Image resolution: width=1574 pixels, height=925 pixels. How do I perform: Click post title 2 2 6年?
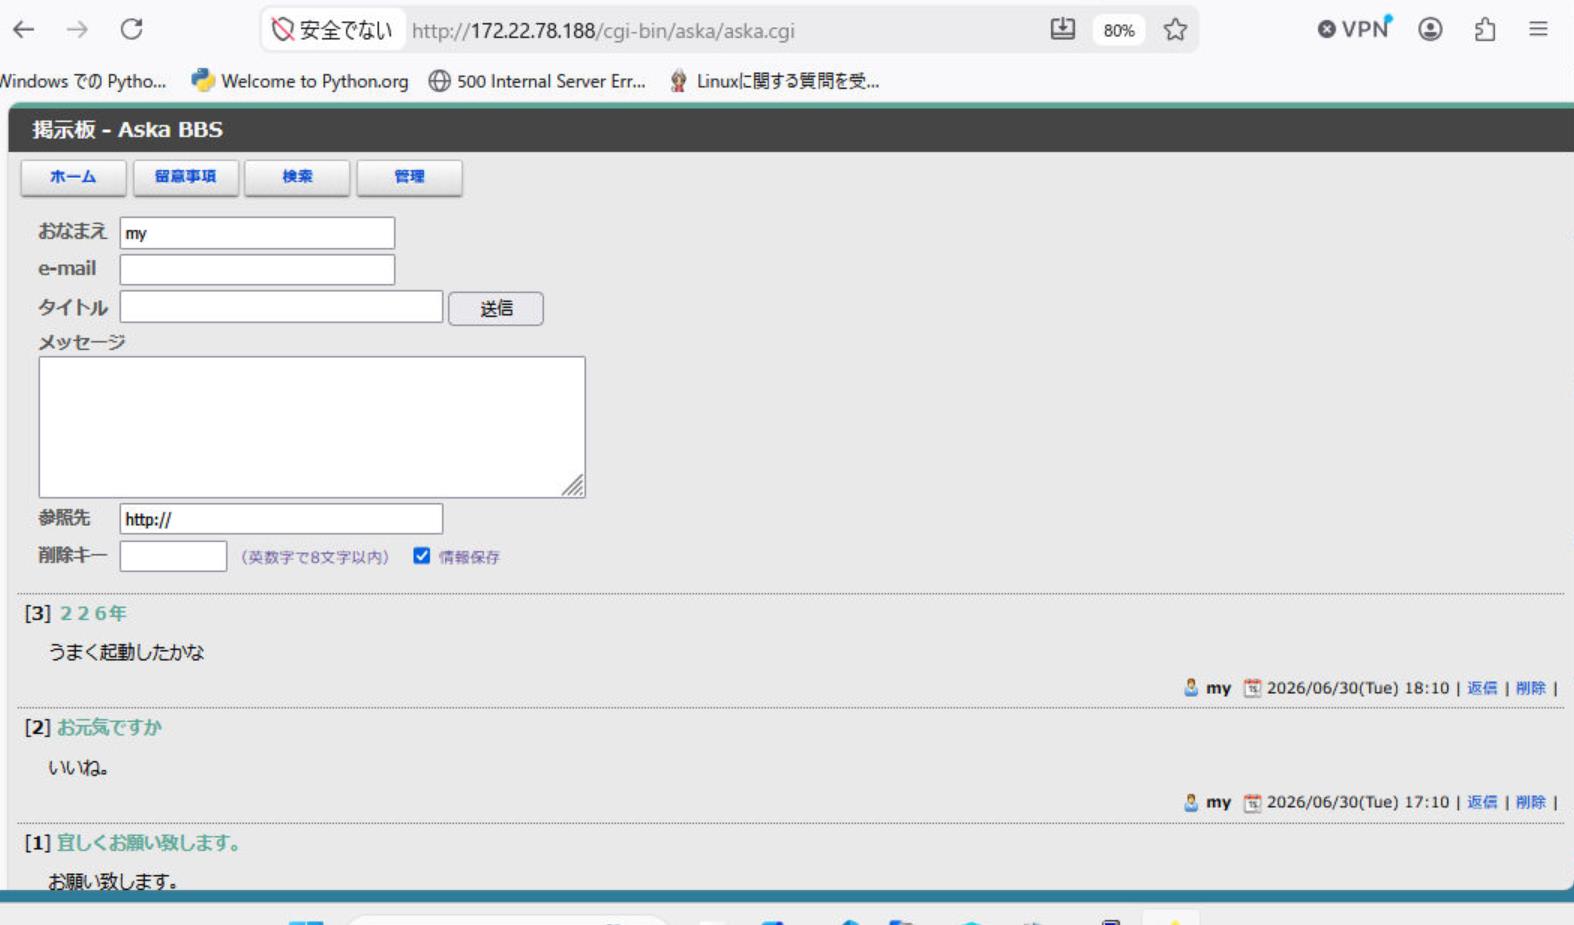(93, 613)
